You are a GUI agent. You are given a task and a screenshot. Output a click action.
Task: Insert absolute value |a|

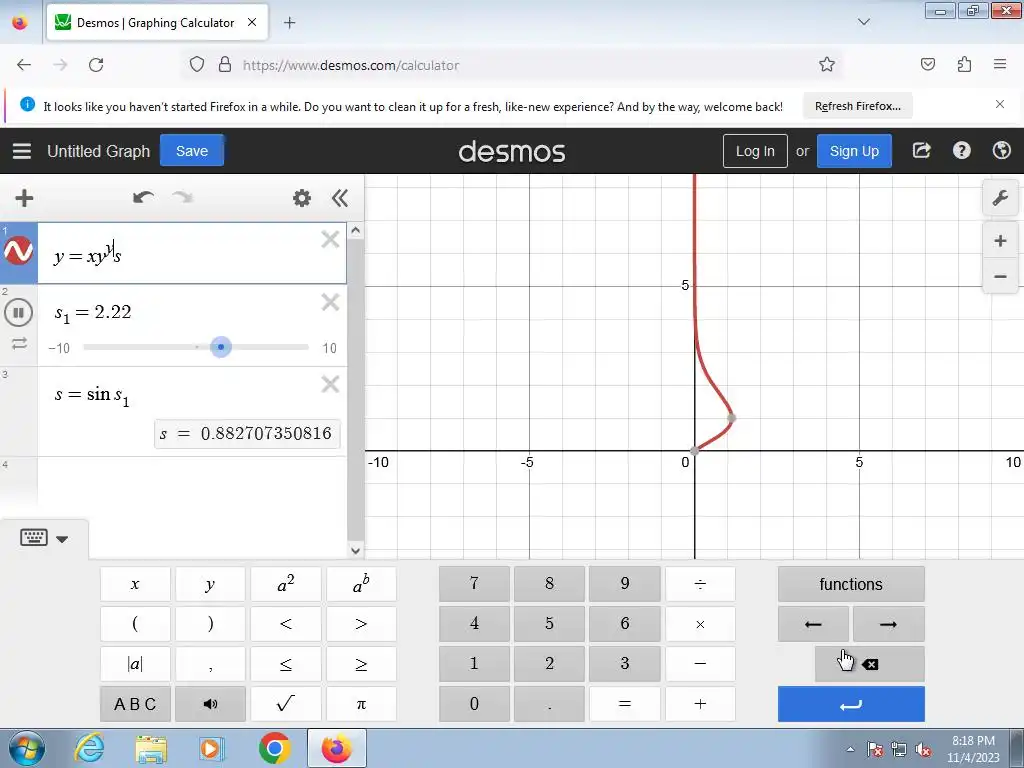pyautogui.click(x=135, y=664)
